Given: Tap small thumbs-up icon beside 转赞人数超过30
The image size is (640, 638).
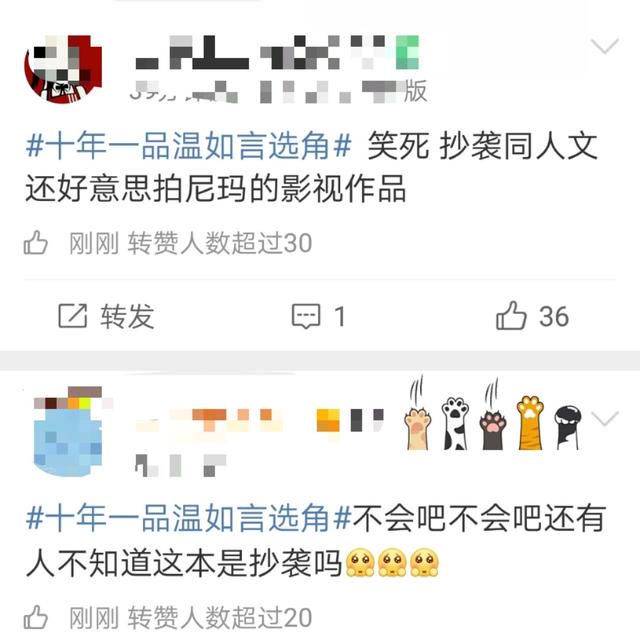Looking at the screenshot, I should pos(36,242).
